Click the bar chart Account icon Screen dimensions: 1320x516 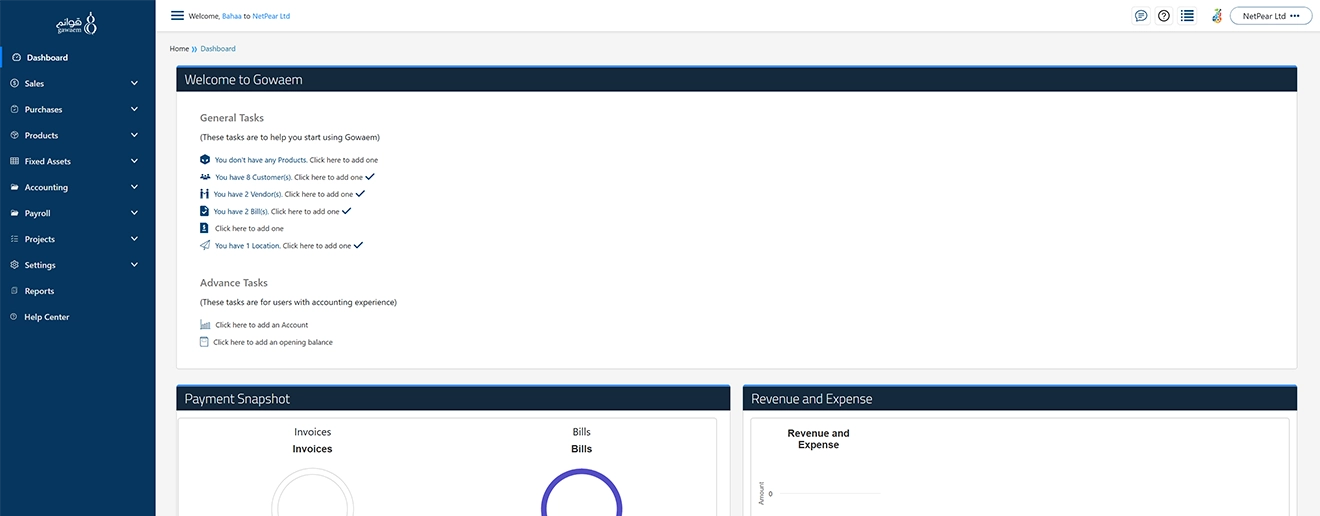click(x=205, y=325)
